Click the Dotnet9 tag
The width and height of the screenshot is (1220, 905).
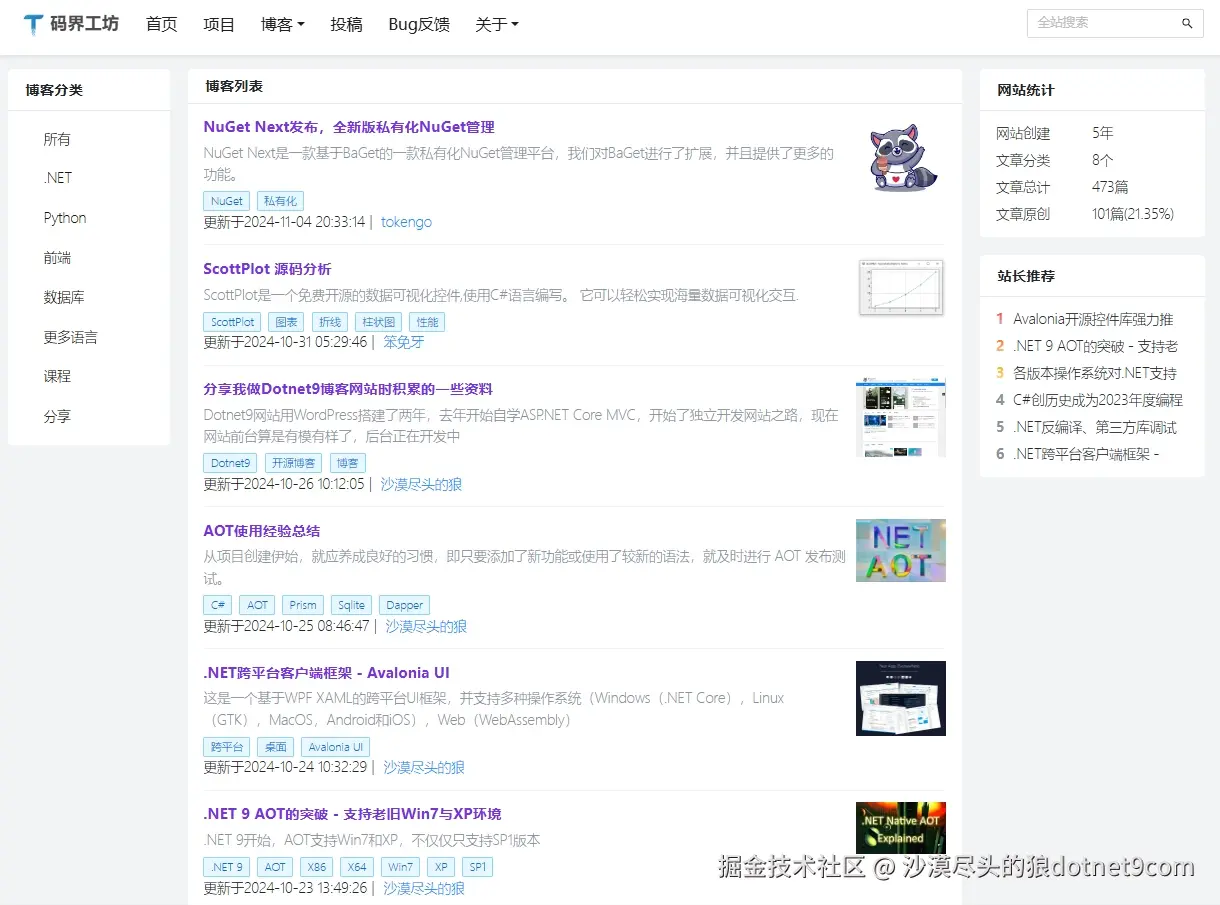[x=230, y=463]
